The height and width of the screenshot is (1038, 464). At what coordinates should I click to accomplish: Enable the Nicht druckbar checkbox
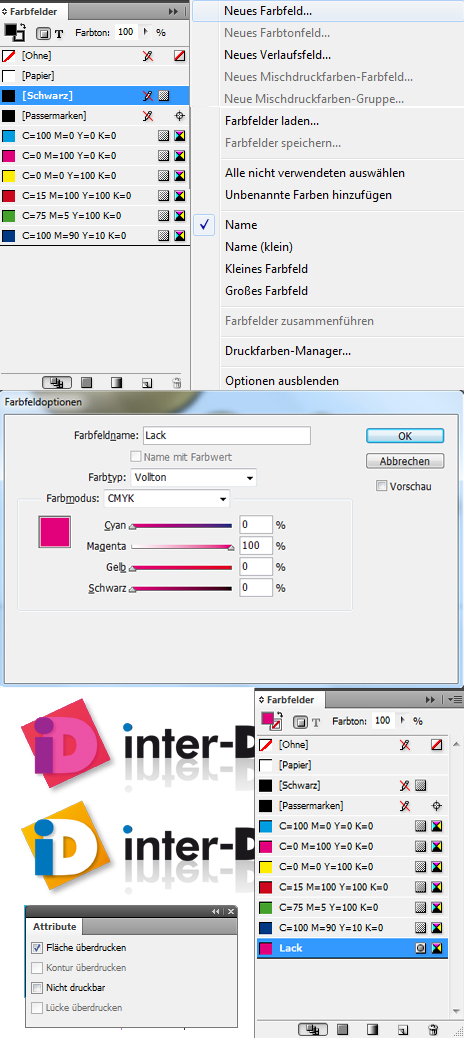coord(37,988)
